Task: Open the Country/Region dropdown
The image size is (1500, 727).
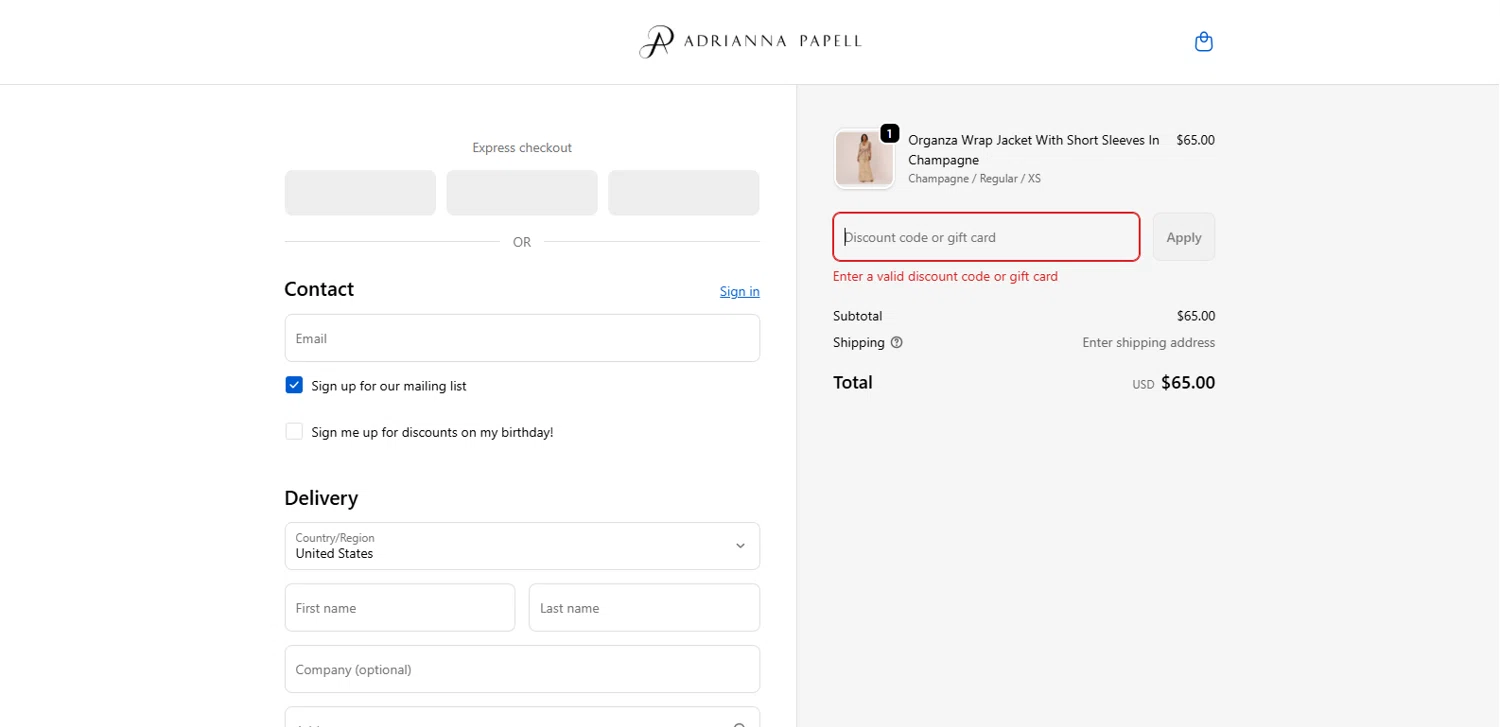Action: tap(522, 546)
